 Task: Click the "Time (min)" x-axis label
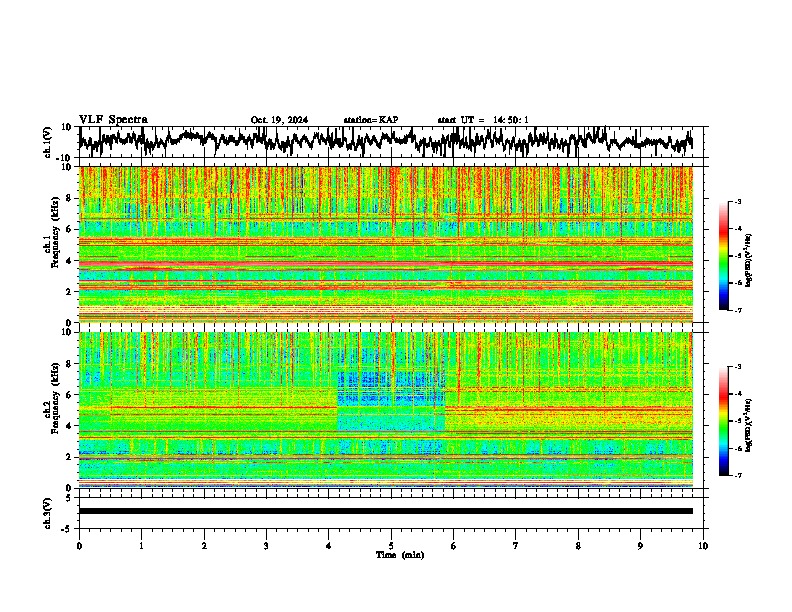400,555
